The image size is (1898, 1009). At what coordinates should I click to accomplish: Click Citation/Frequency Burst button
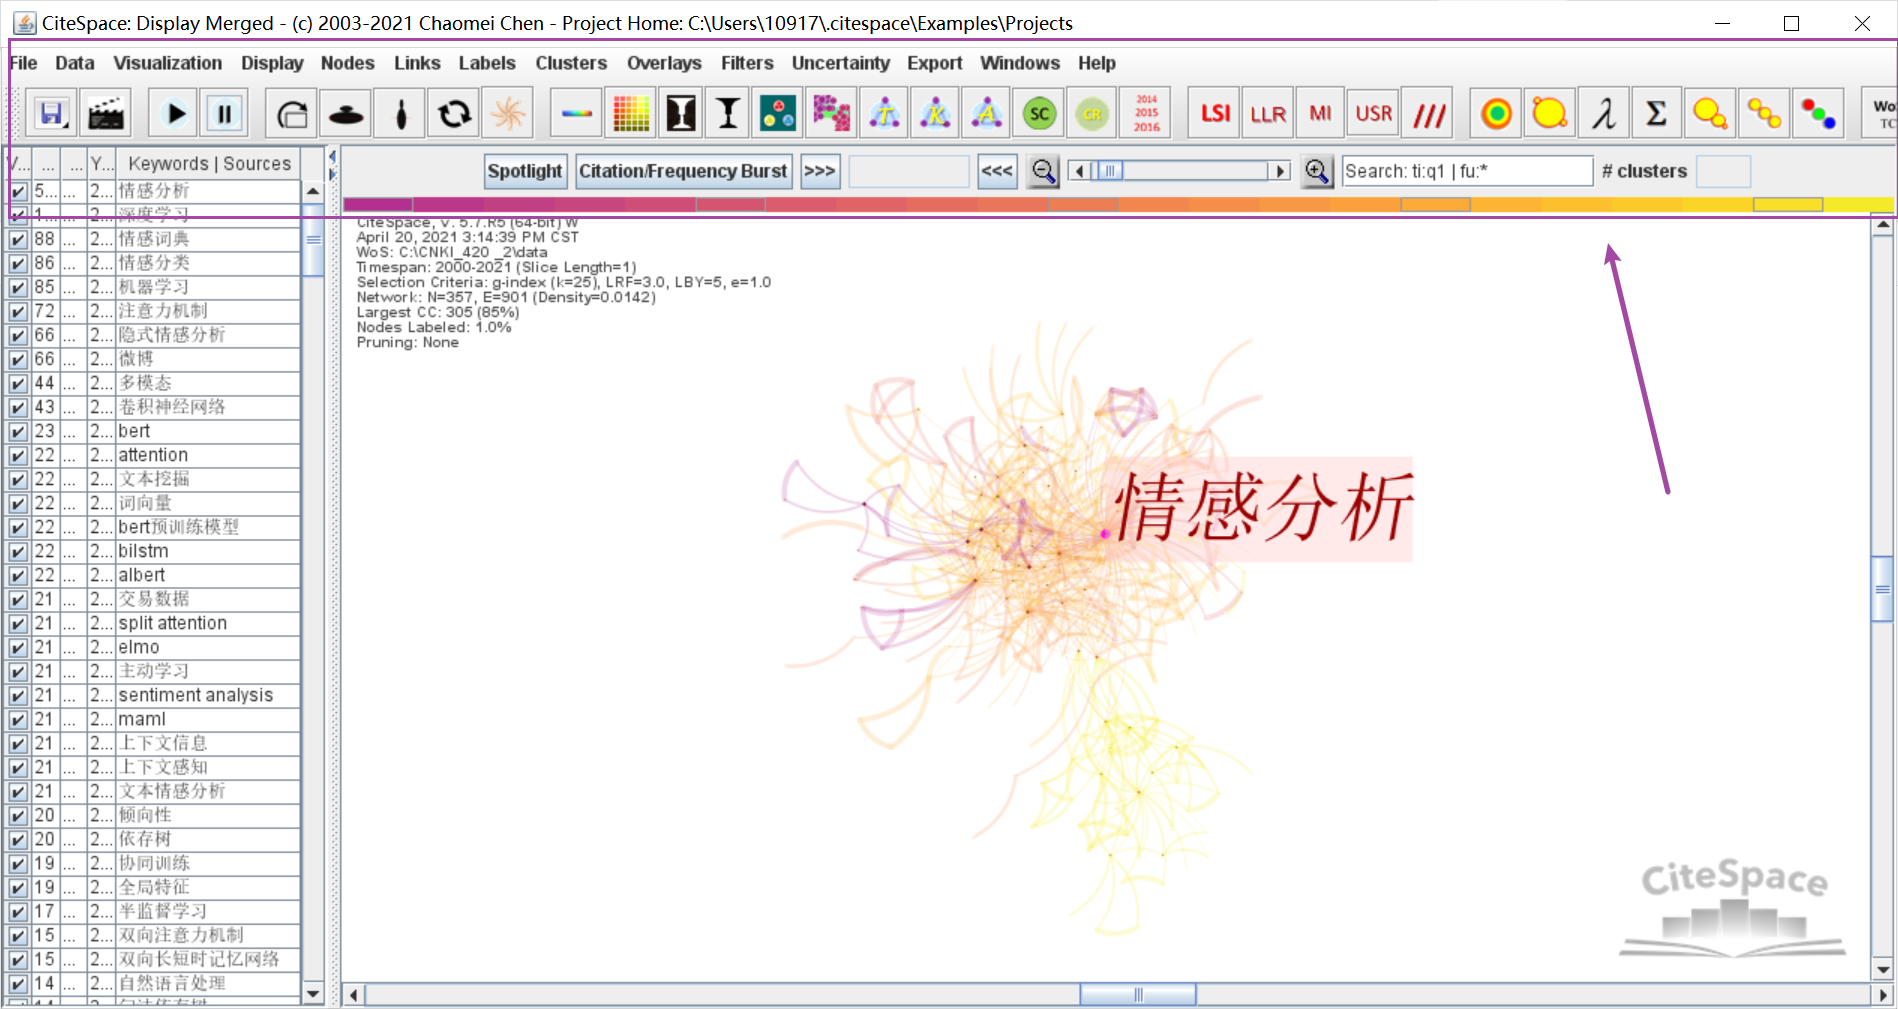[x=683, y=171]
